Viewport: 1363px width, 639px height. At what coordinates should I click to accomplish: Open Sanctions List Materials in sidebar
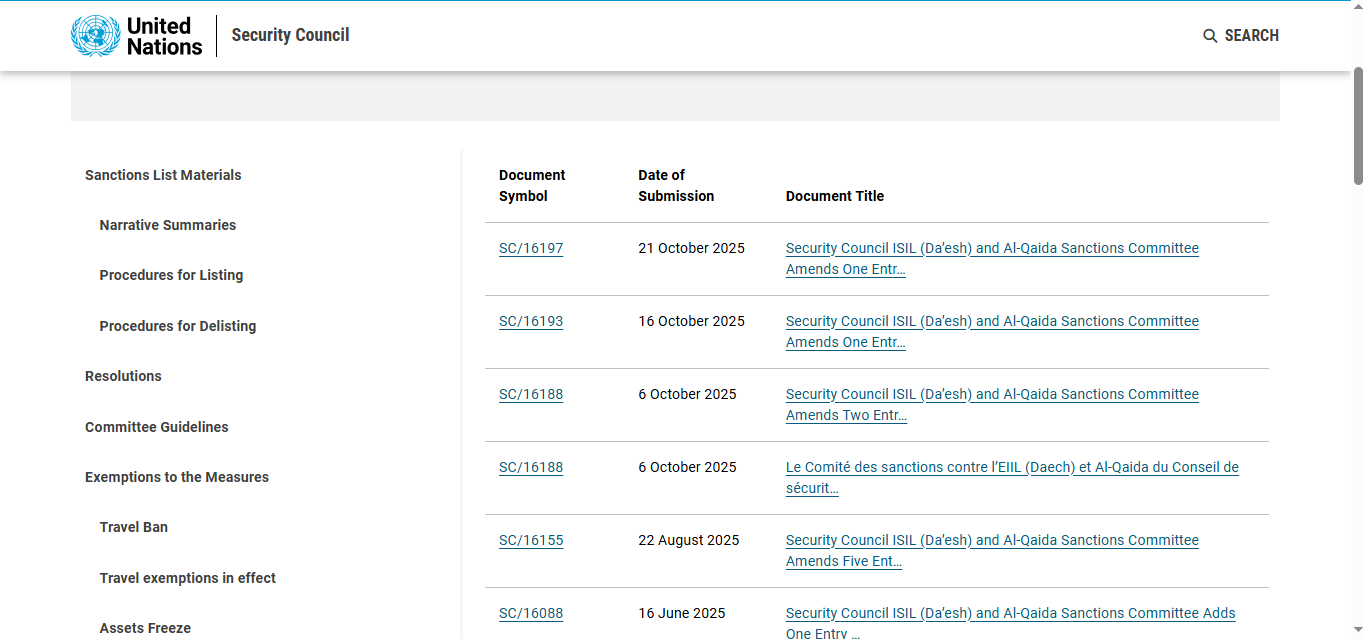(x=163, y=175)
